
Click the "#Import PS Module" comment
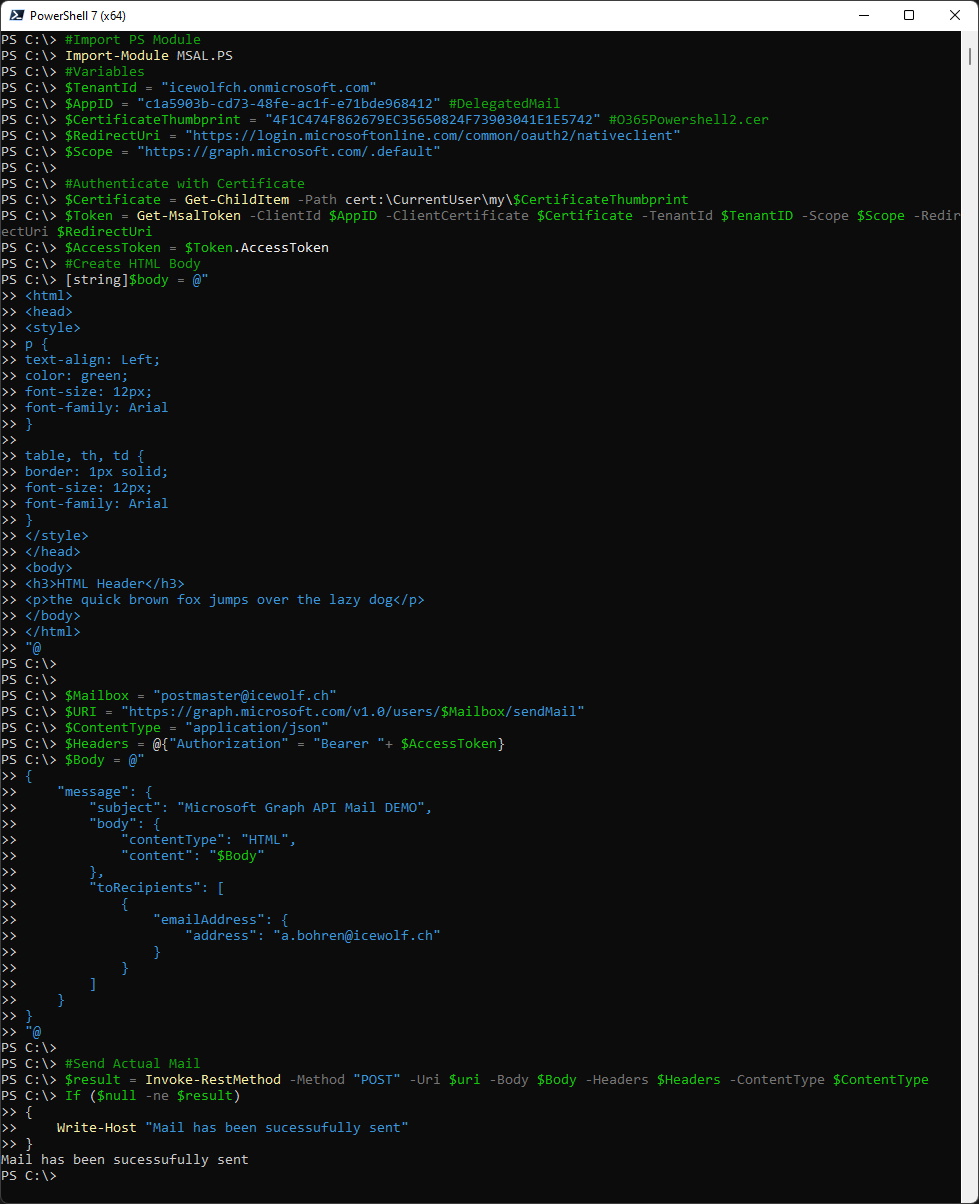click(x=133, y=40)
